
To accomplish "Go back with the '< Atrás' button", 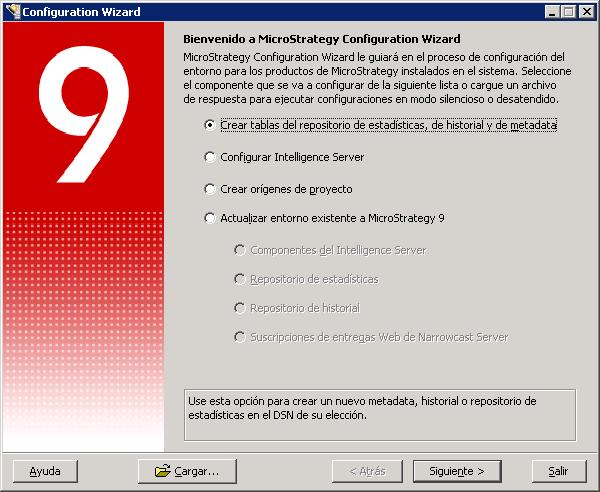I will pos(367,471).
